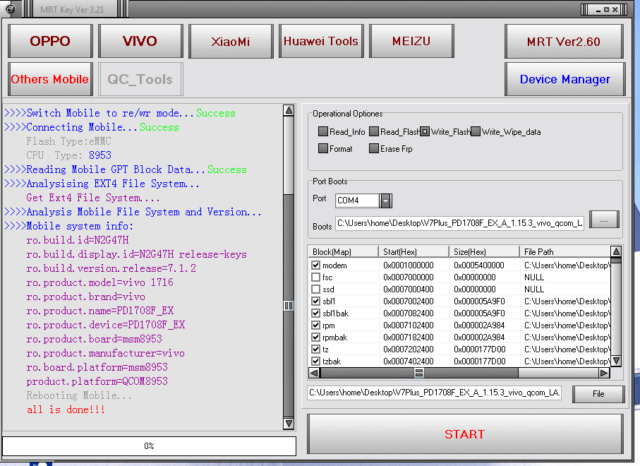
Task: Uncheck the tzbak partition
Action: point(316,362)
